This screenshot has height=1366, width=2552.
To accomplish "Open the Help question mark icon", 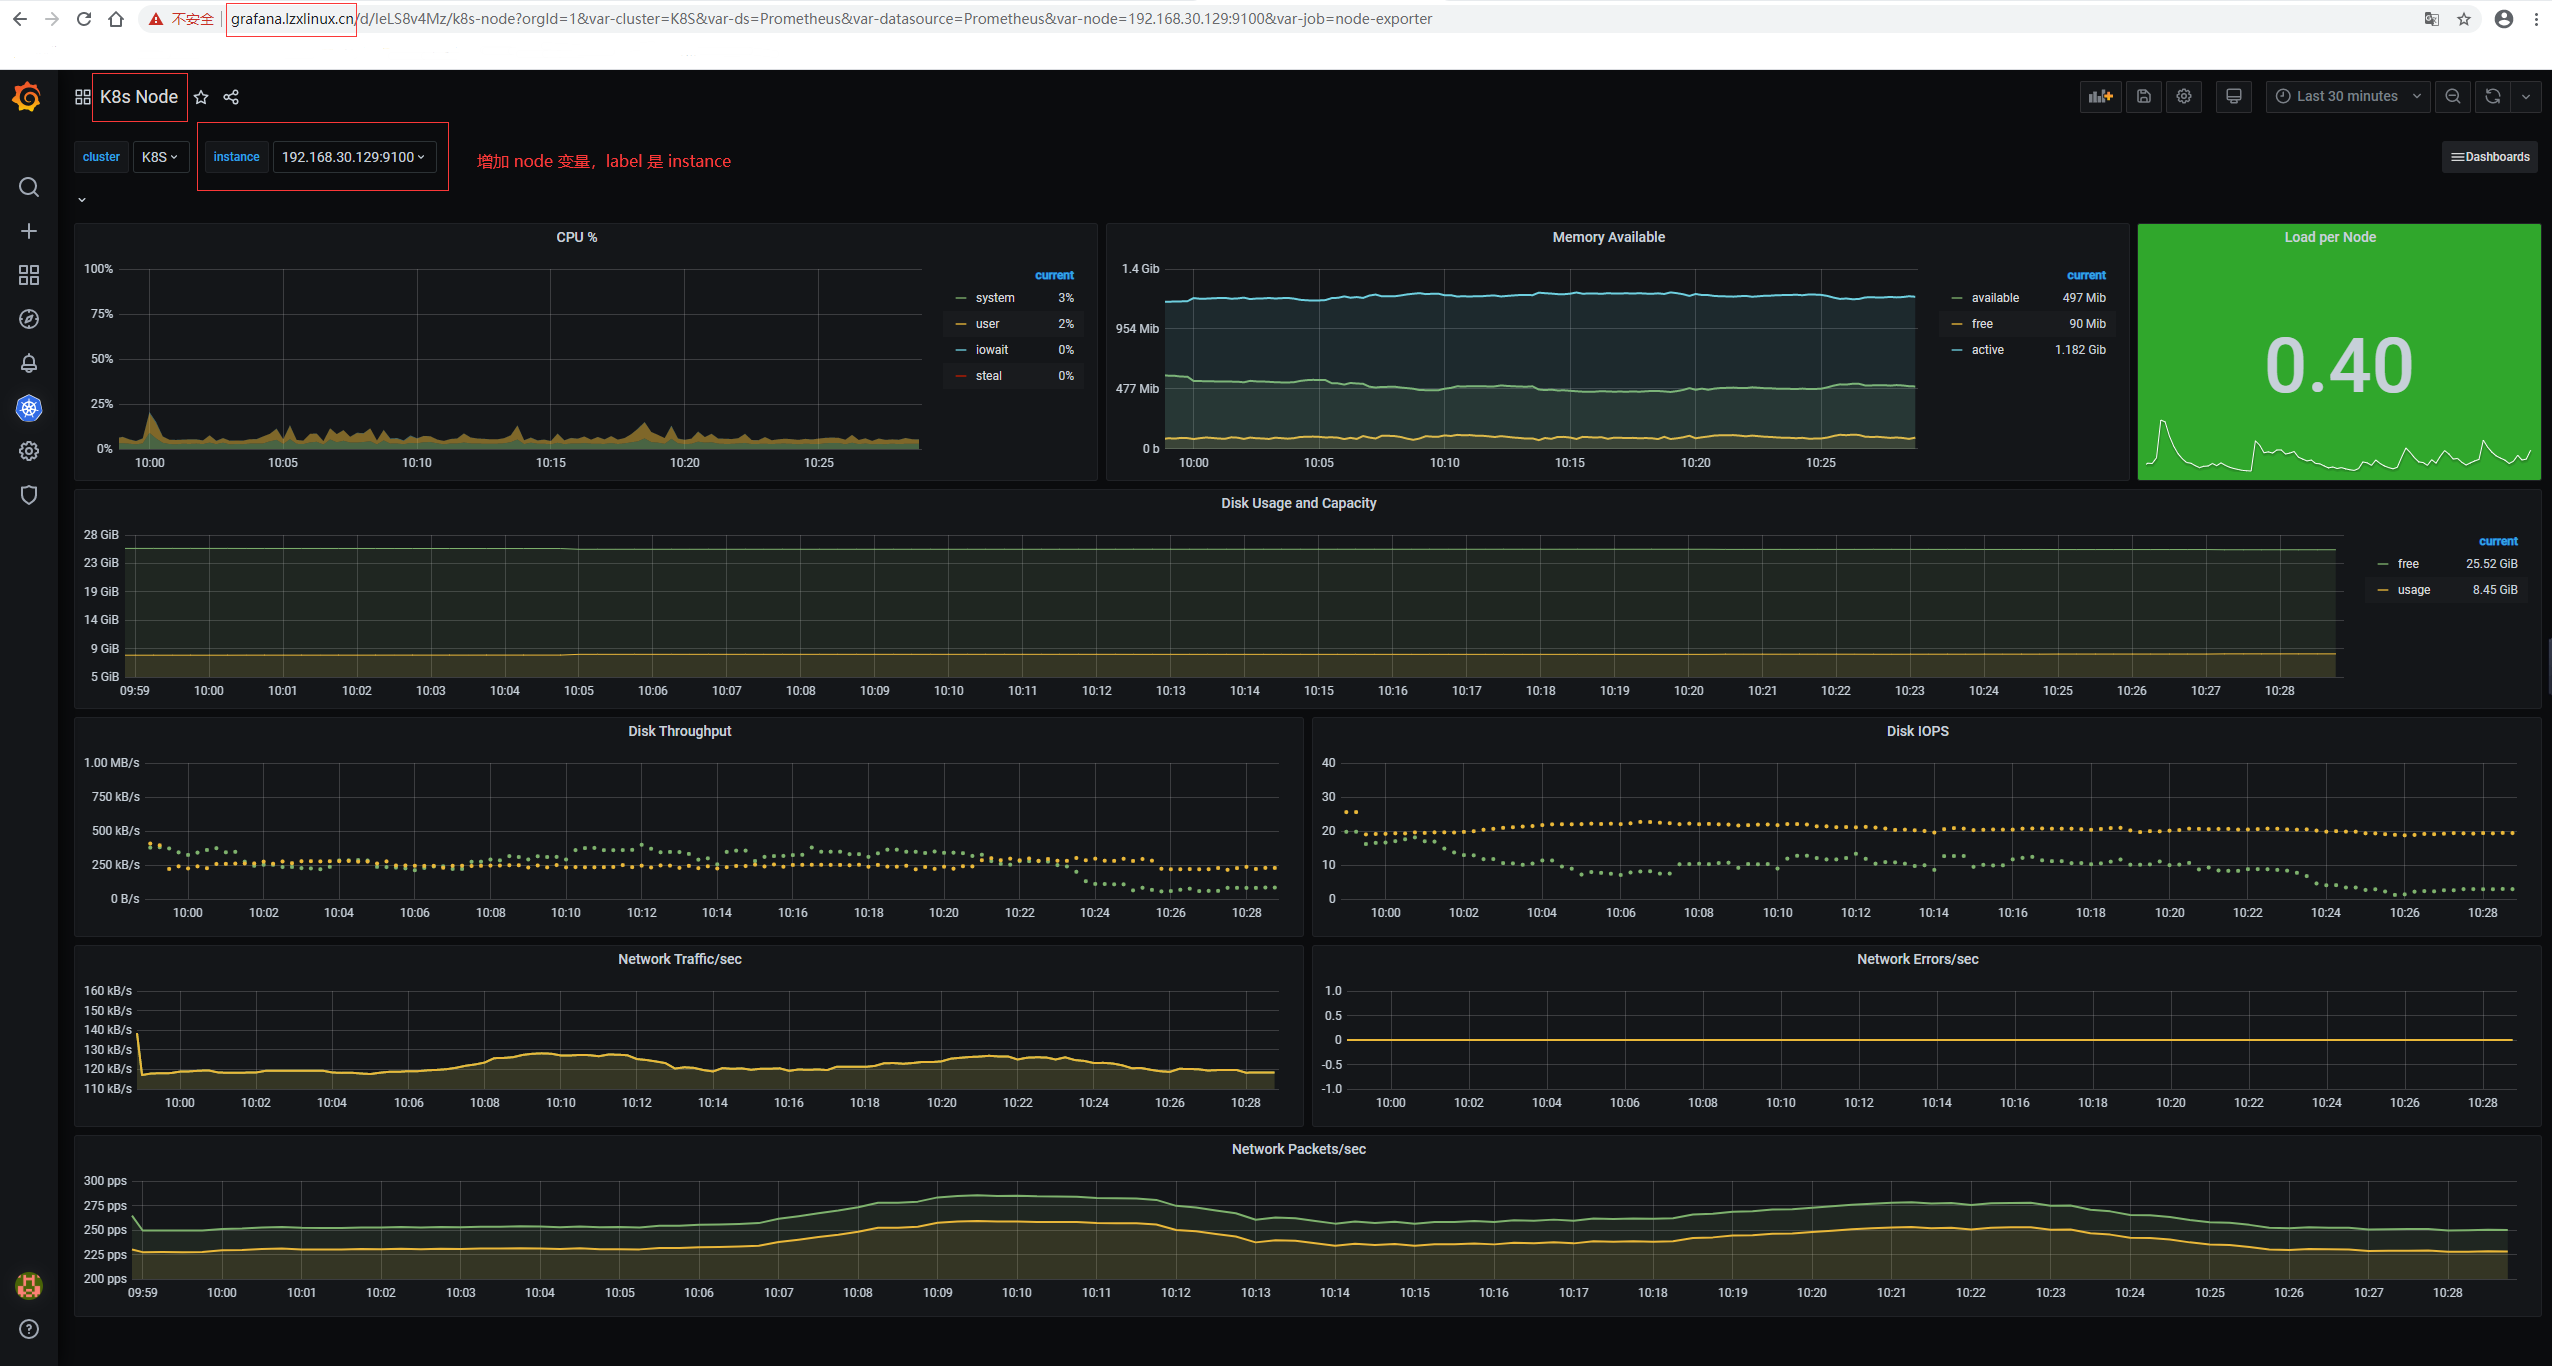I will coord(29,1329).
